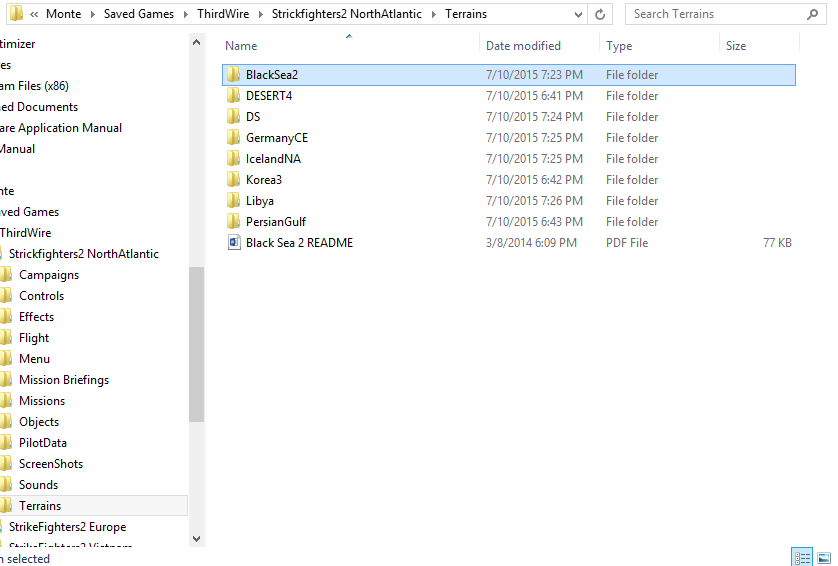Select the Libya folder name
The width and height of the screenshot is (838, 566).
pos(260,201)
